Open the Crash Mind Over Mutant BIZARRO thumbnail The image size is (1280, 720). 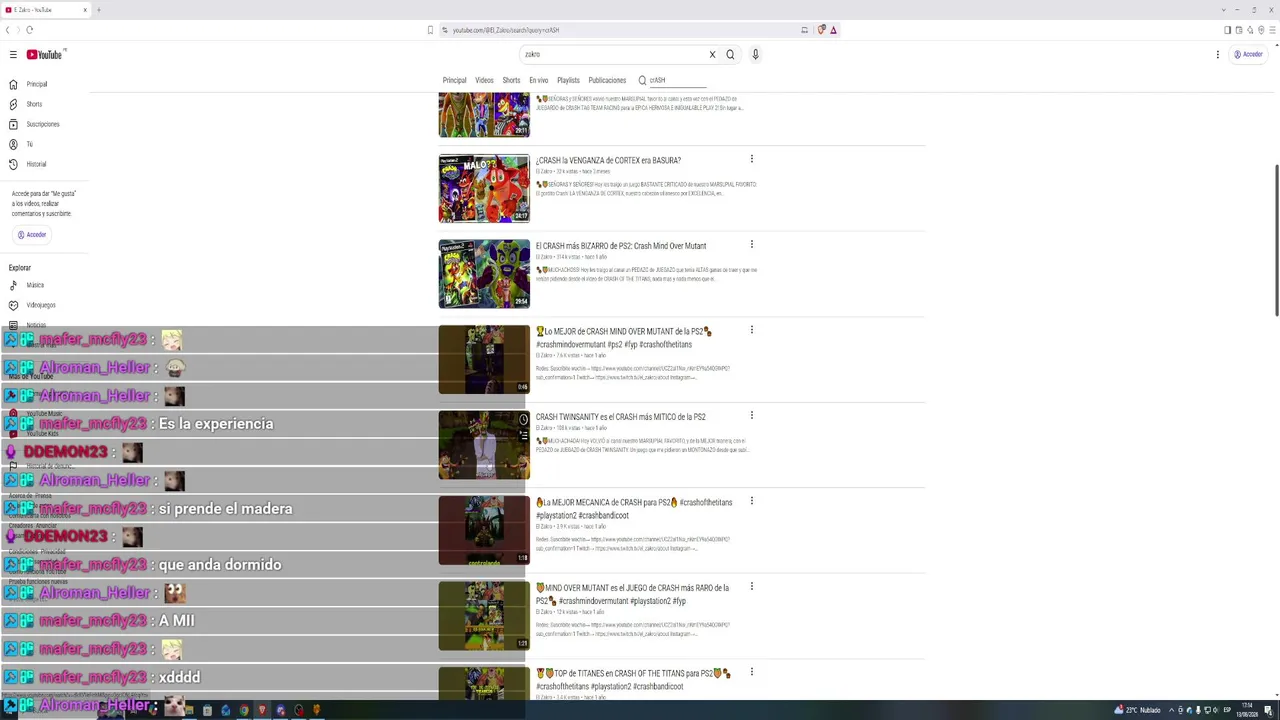[484, 274]
